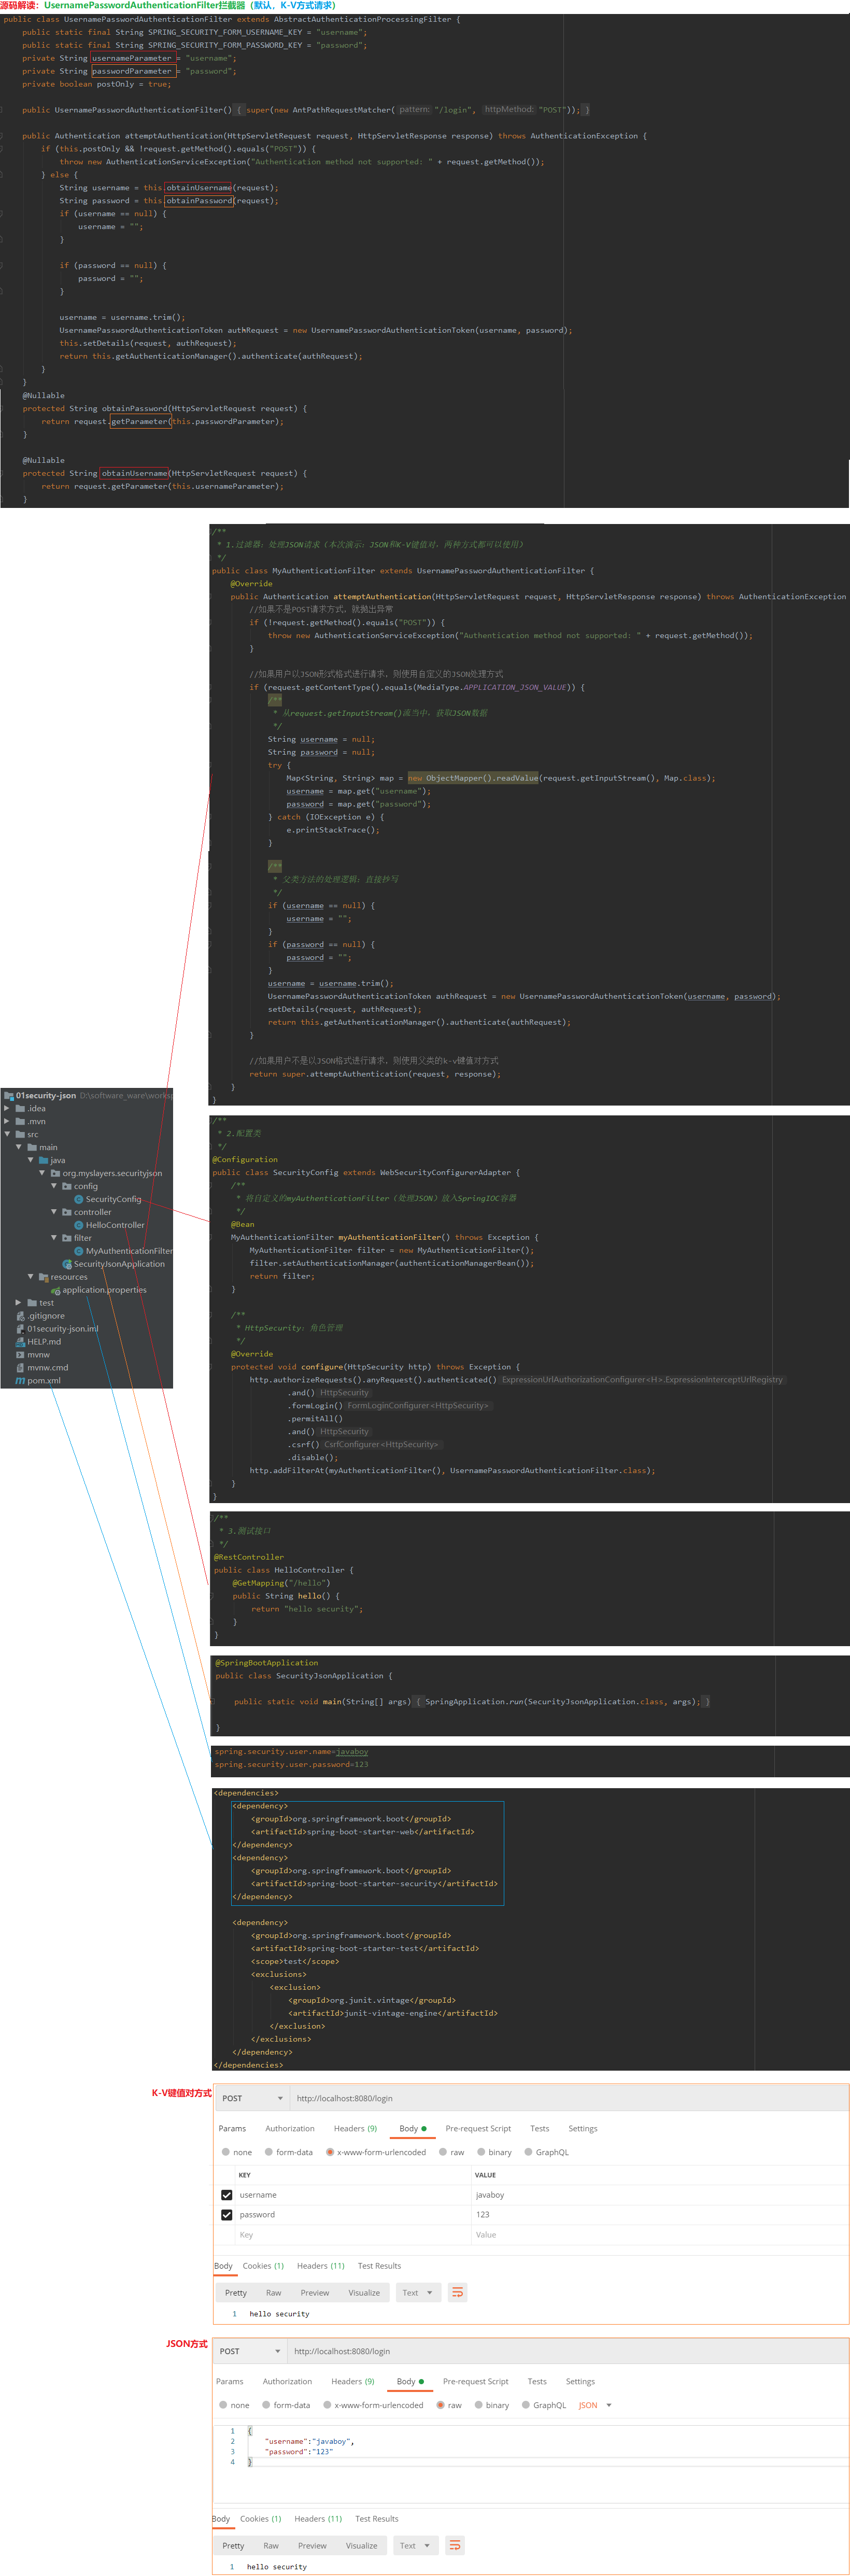Image resolution: width=850 pixels, height=2576 pixels.
Task: Uncheck the password key checkbox
Action: [226, 2215]
